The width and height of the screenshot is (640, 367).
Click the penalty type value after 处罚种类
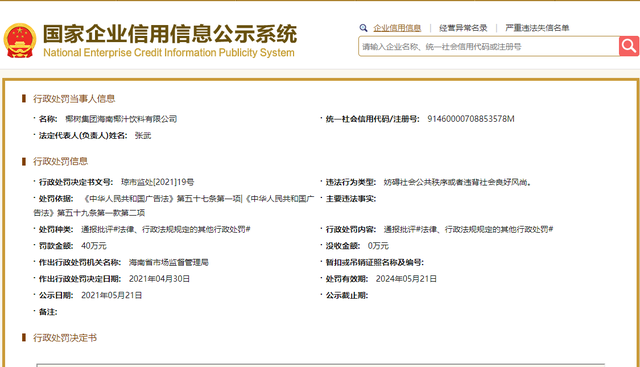click(x=165, y=229)
